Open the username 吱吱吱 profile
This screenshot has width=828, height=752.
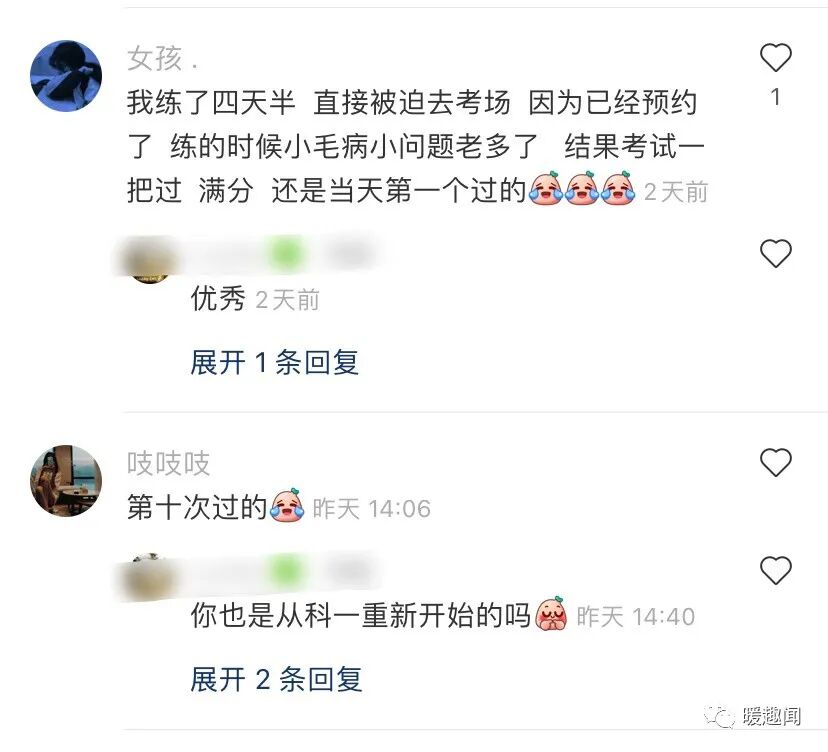coord(168,464)
